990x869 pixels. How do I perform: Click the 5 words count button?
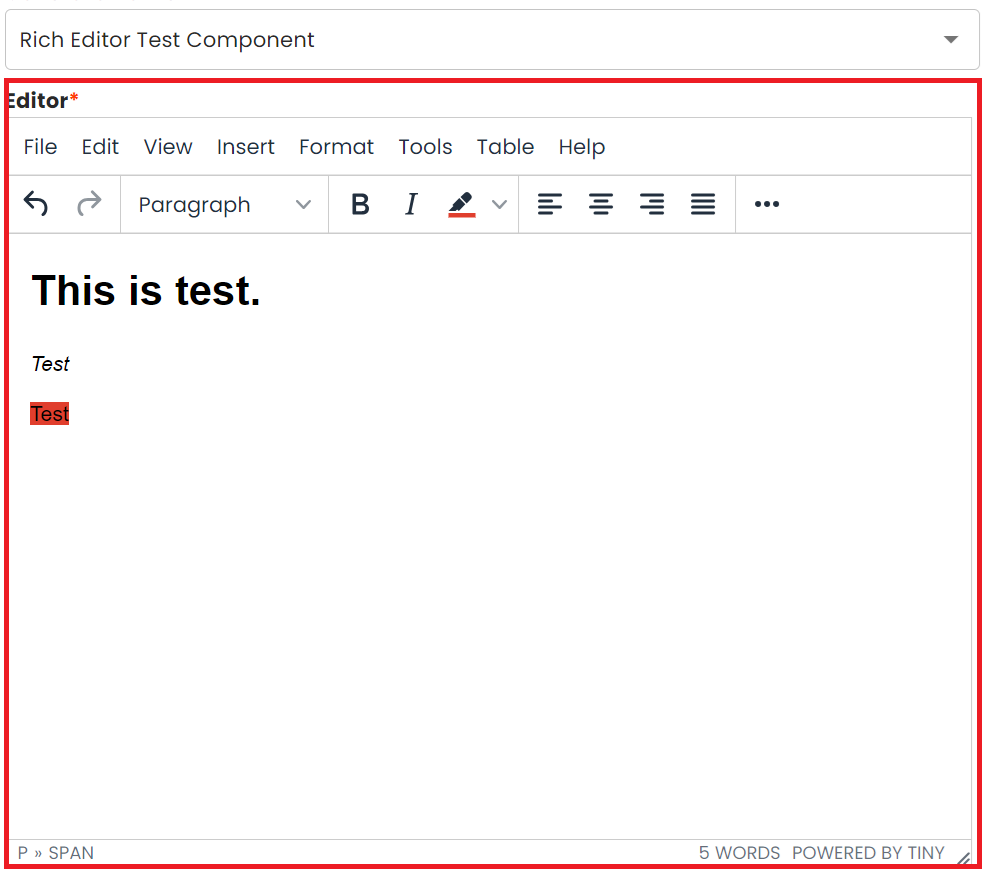pyautogui.click(x=739, y=853)
